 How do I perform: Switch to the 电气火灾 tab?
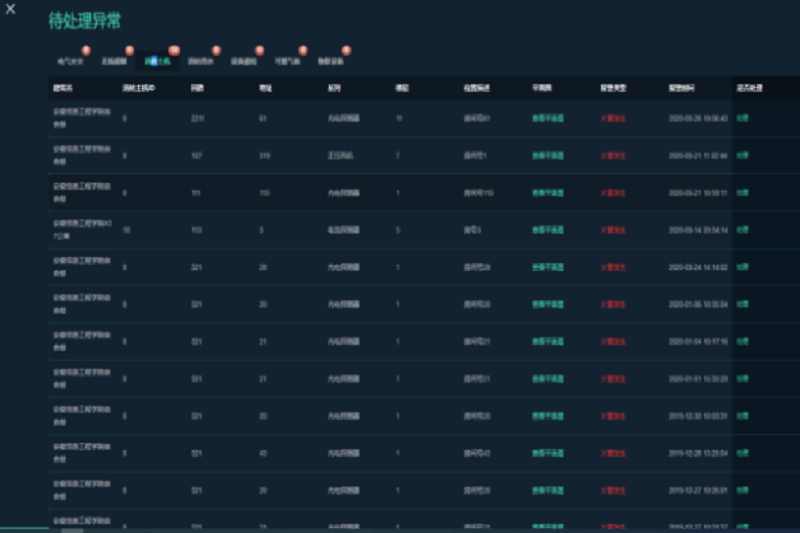point(71,61)
